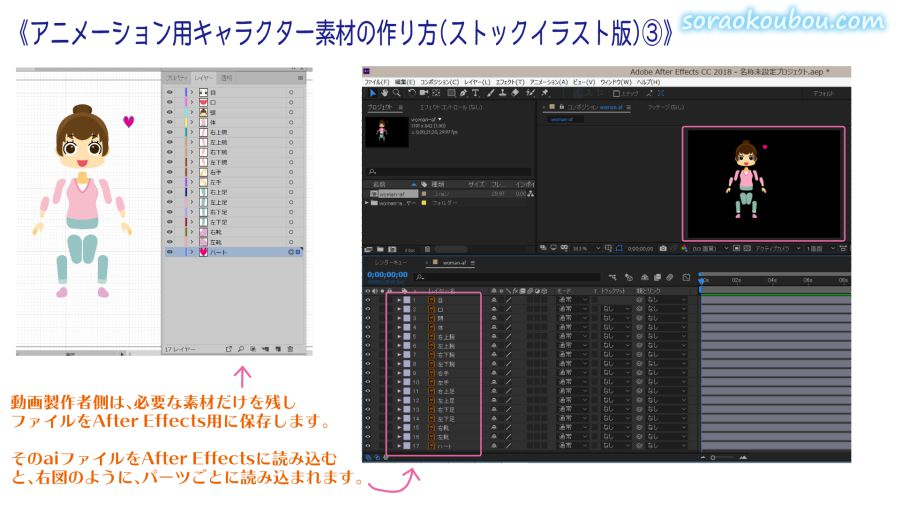Toggle visibility of ハート layer in Illustrator

(169, 253)
